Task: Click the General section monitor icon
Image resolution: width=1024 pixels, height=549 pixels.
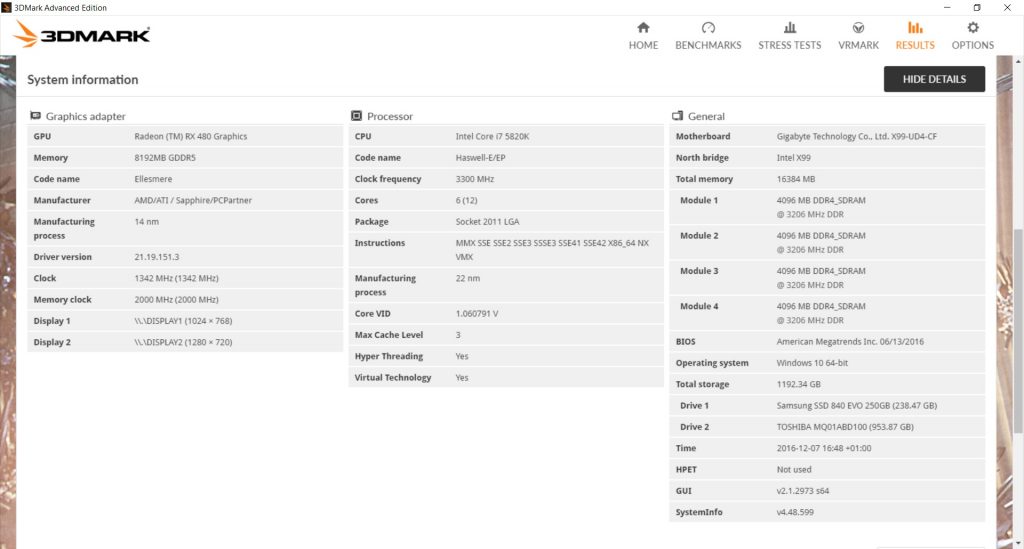Action: point(677,116)
